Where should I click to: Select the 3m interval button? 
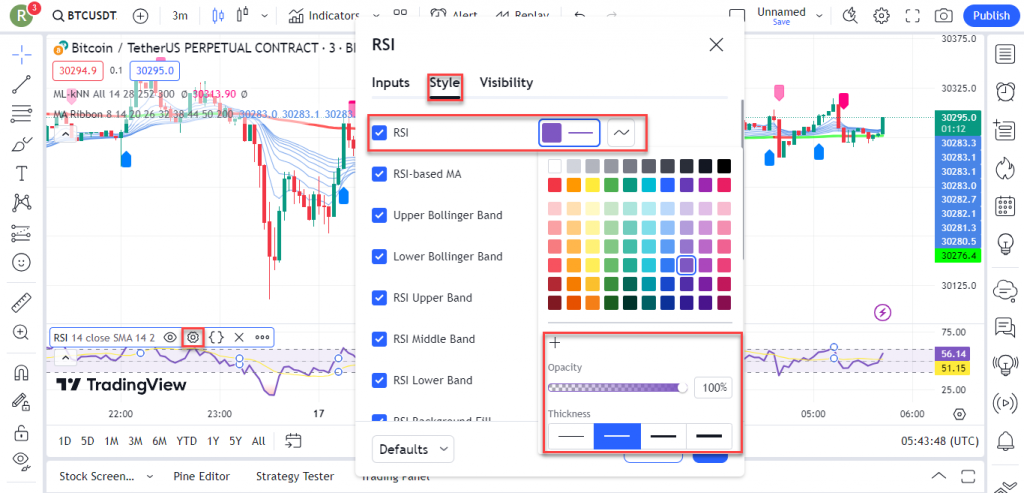click(180, 16)
